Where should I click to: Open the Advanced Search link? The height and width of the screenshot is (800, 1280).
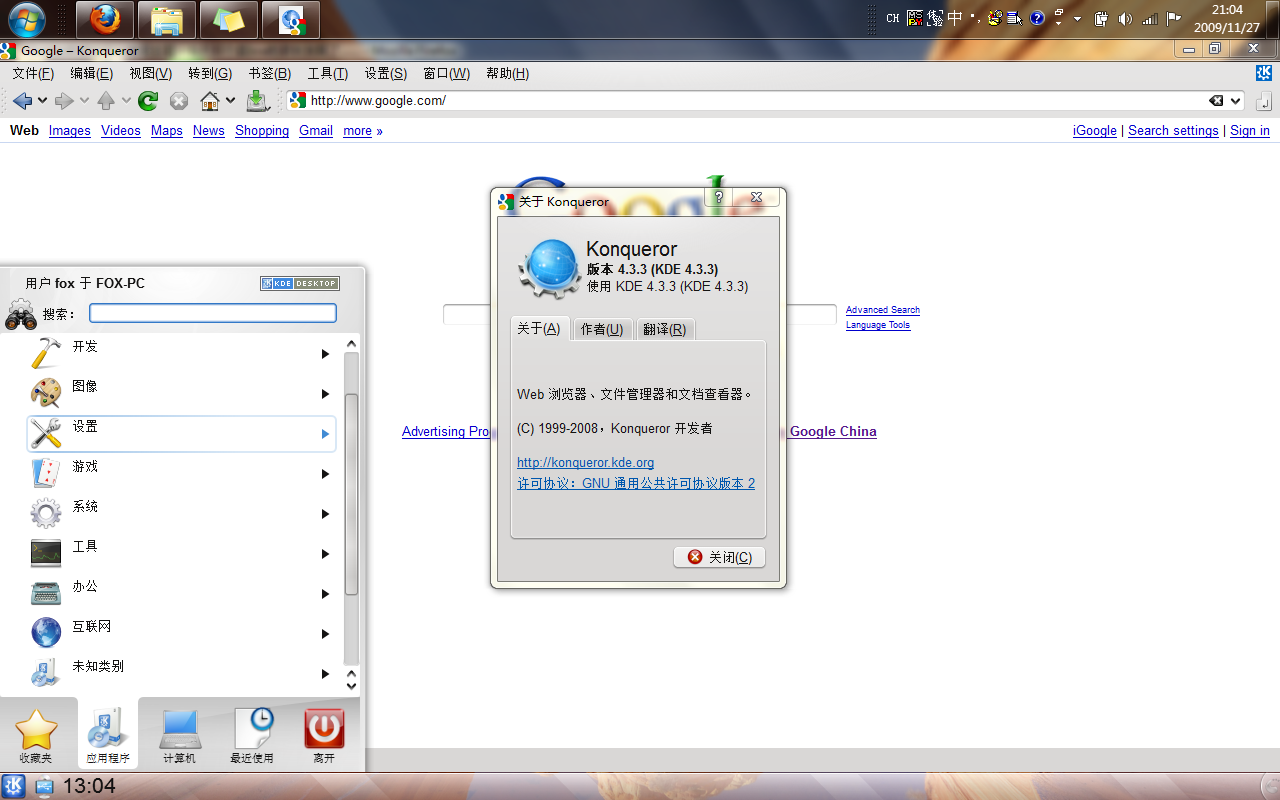[883, 310]
